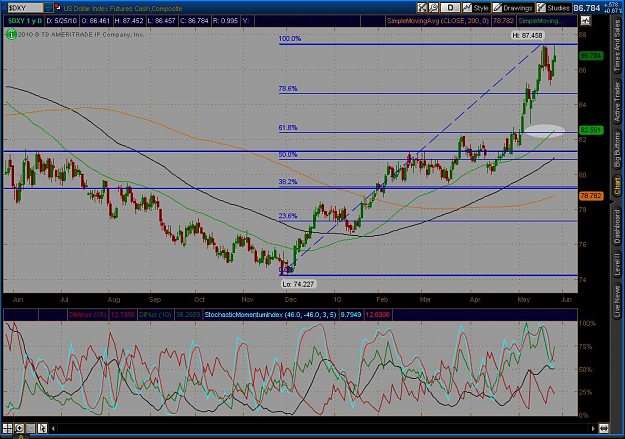Screen dimensions: 625x439
Task: Open the Live News side tab
Action: click(x=617, y=299)
